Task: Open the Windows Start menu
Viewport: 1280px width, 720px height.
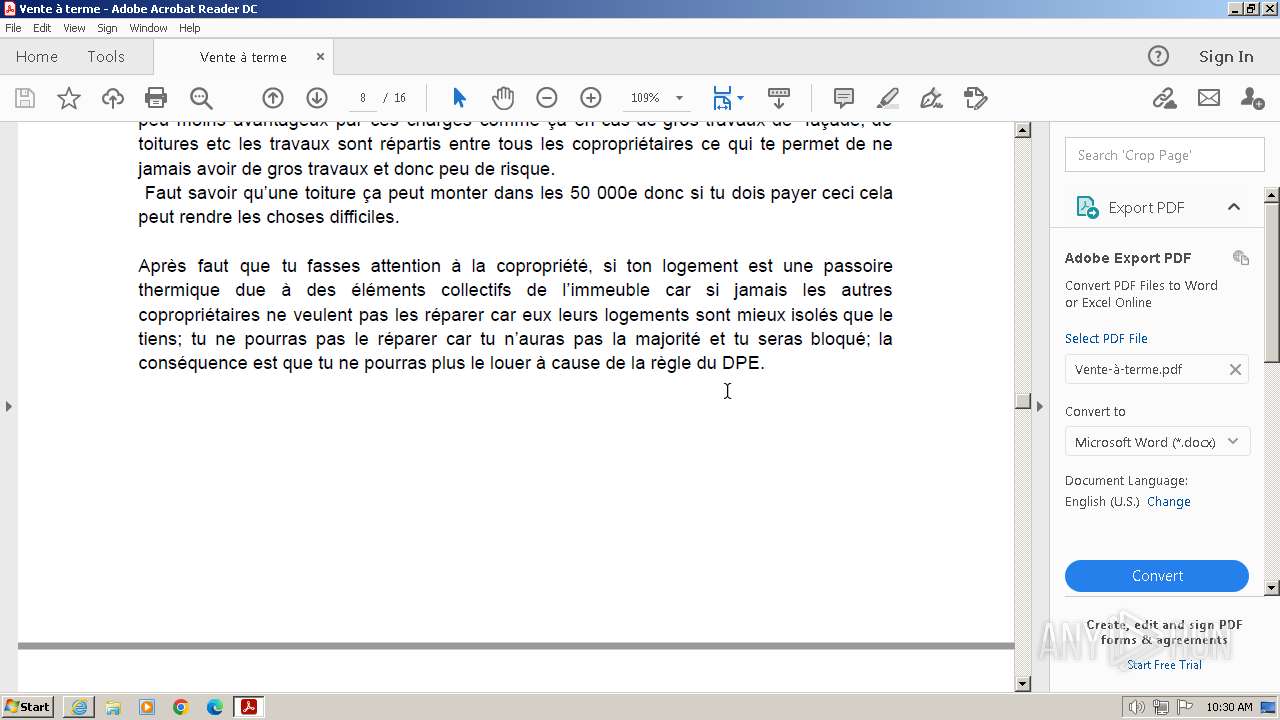Action: tap(27, 707)
